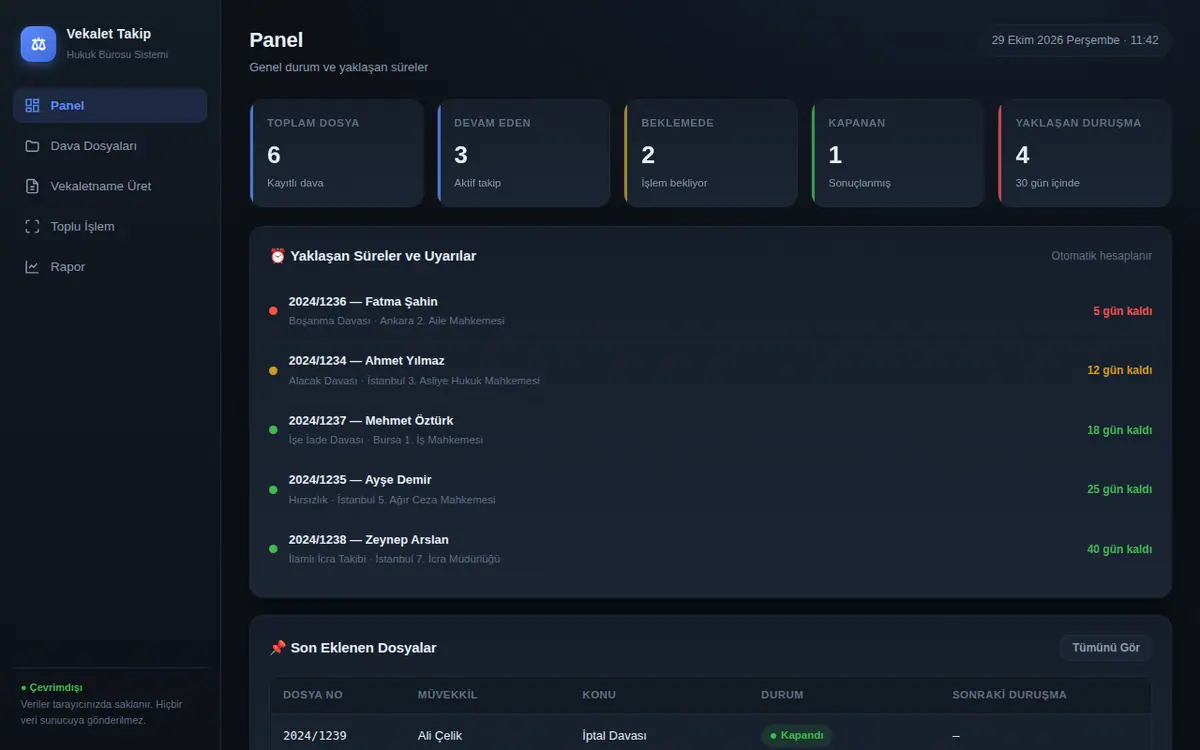Click the '5 gün kaldı' warning
The width and height of the screenshot is (1200, 750).
click(1122, 311)
